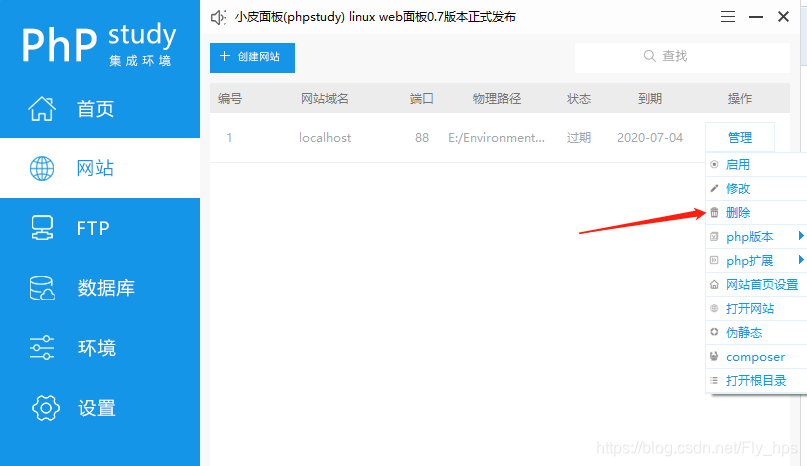Click the search magnifier icon
The width and height of the screenshot is (807, 466).
click(x=650, y=56)
